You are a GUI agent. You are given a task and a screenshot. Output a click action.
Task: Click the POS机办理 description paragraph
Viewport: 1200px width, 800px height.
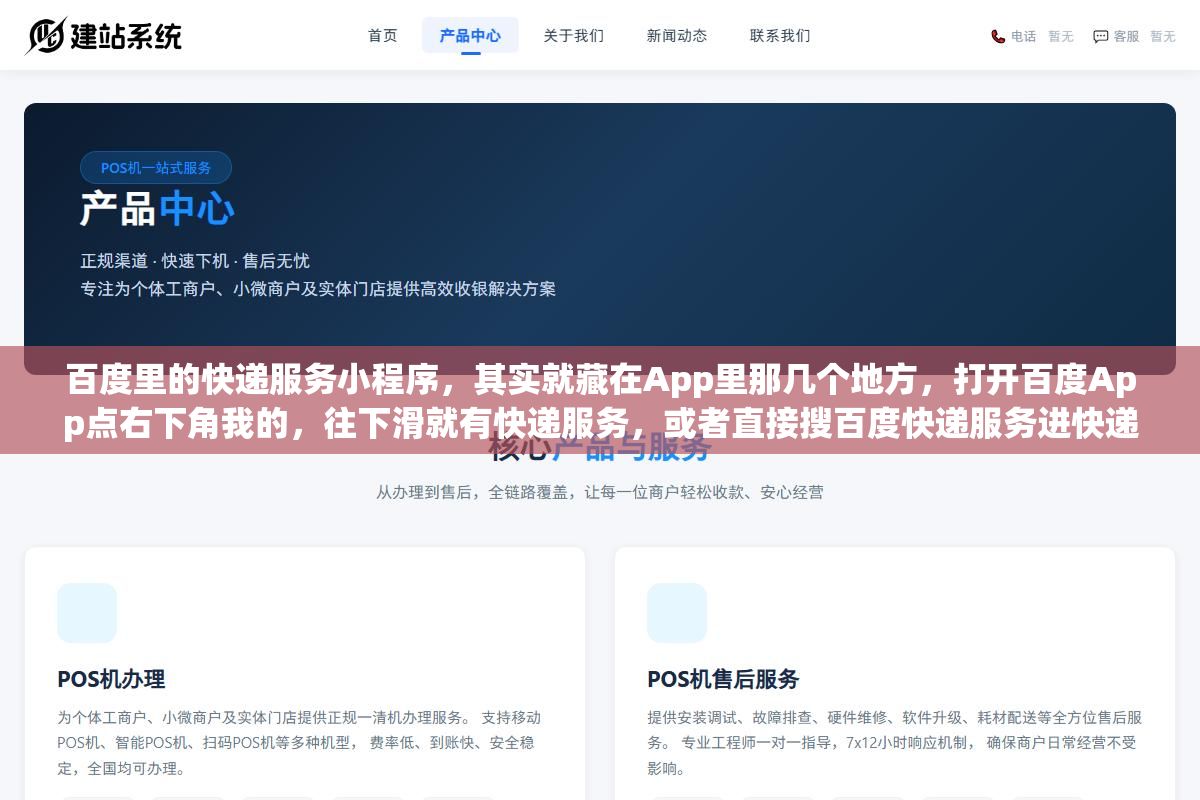[300, 743]
